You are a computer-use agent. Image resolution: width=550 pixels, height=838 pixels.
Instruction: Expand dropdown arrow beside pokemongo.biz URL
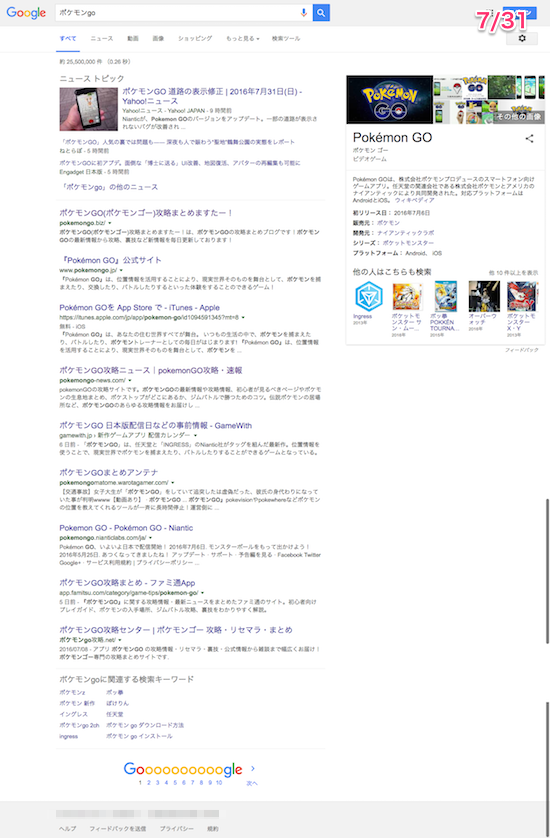pos(110,223)
